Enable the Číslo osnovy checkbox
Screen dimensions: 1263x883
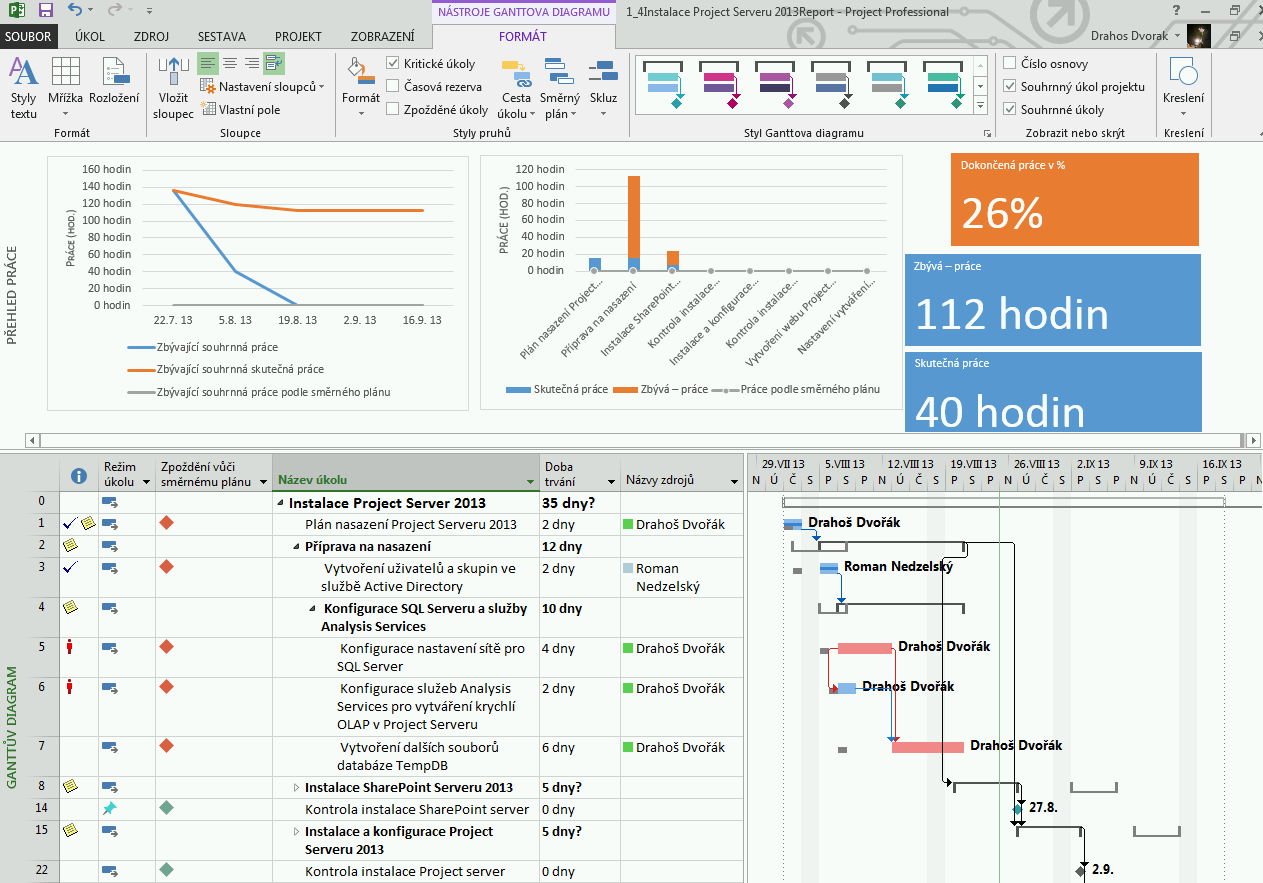point(1010,64)
